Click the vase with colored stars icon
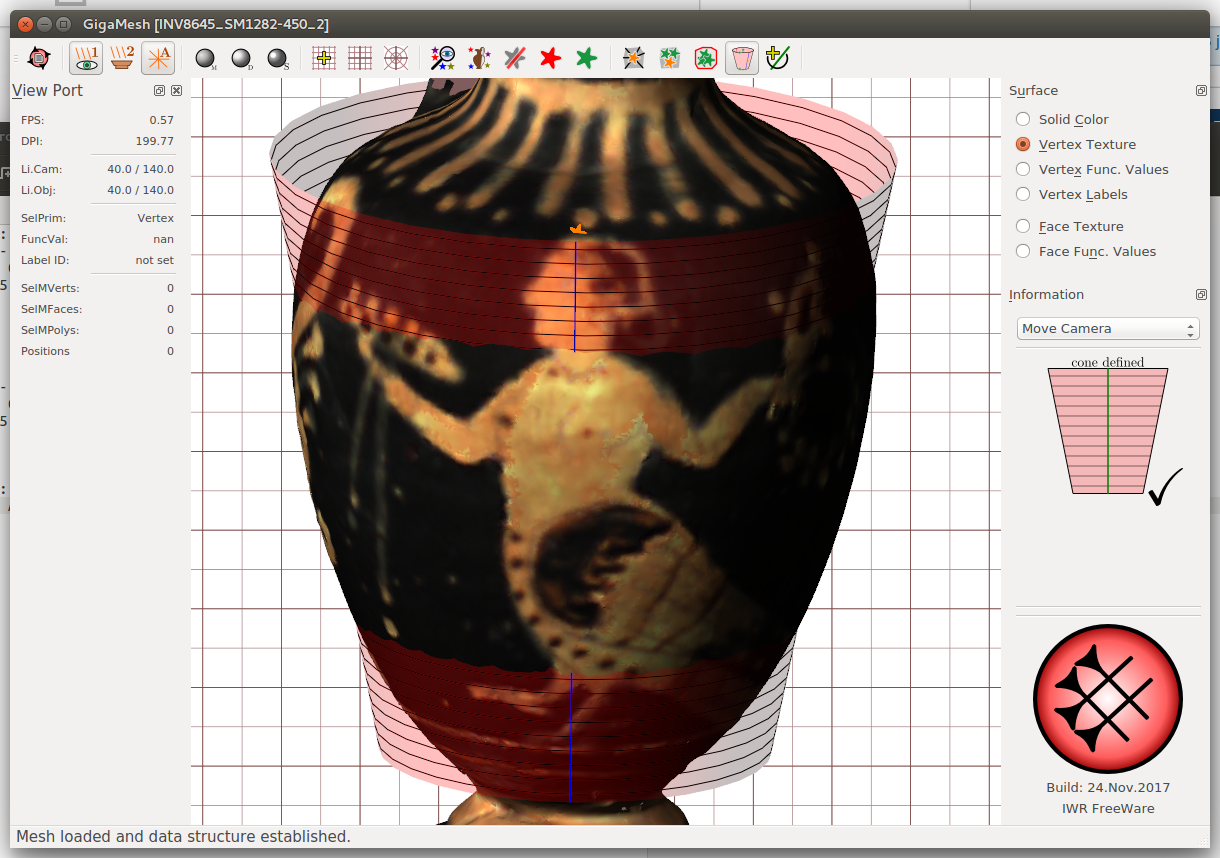Screen dimensions: 1220x858 (x=479, y=59)
